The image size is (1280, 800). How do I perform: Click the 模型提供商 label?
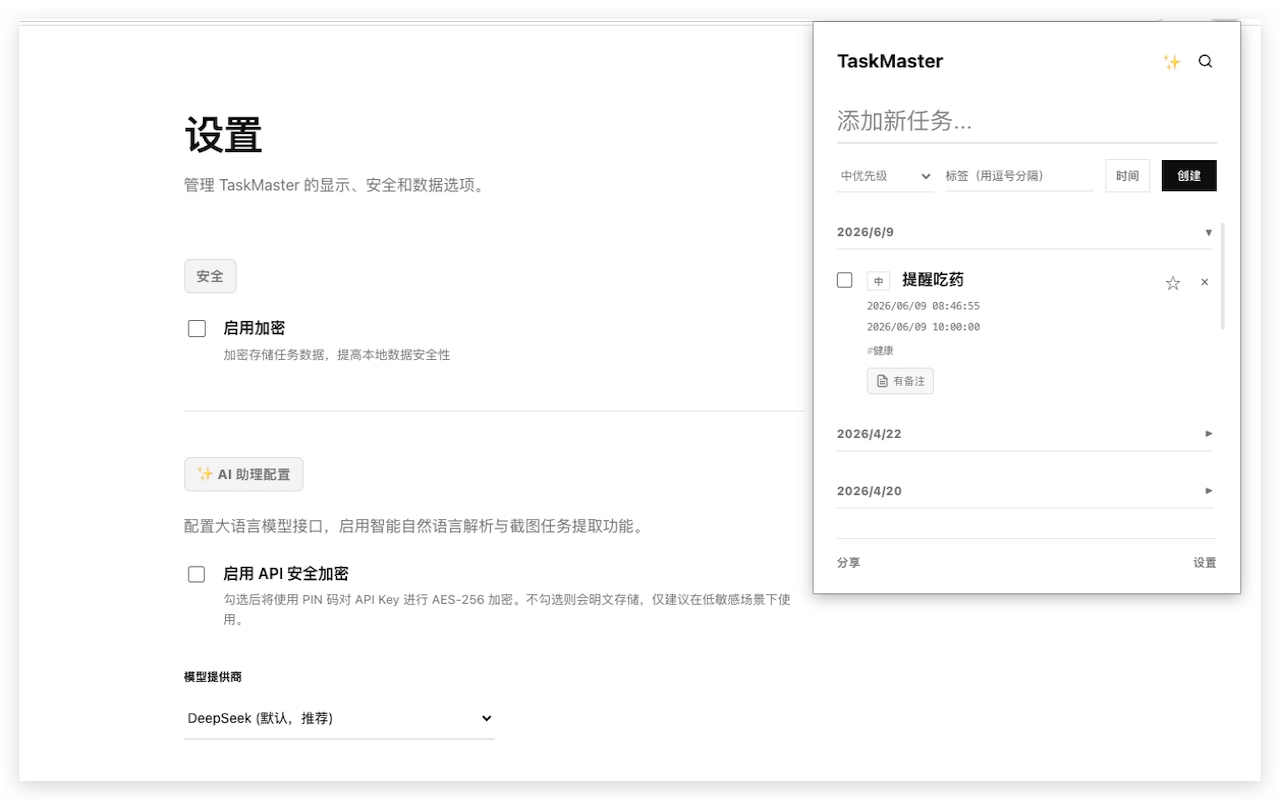point(213,677)
